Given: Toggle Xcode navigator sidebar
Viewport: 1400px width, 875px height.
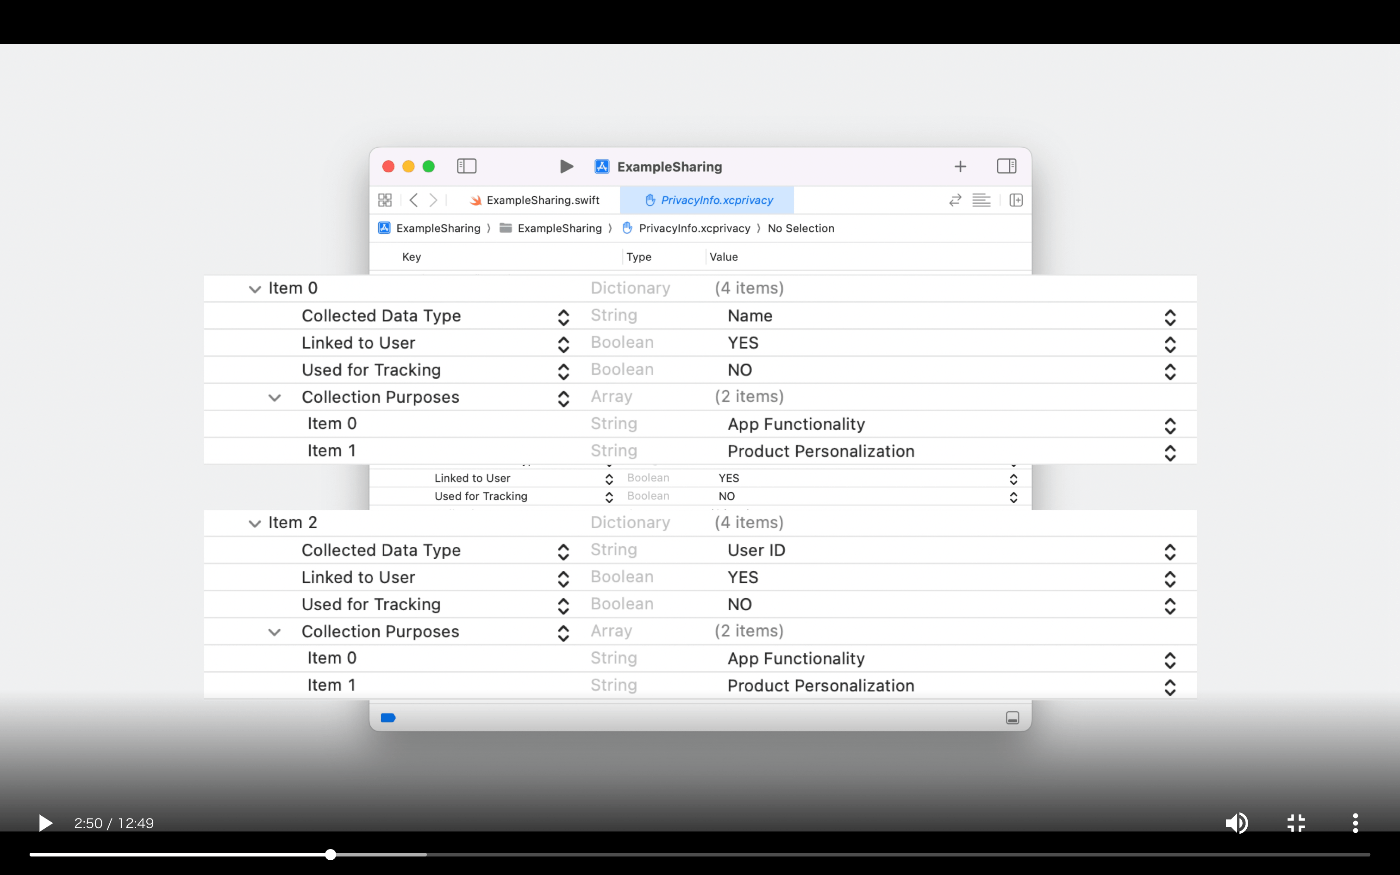Looking at the screenshot, I should pyautogui.click(x=467, y=166).
